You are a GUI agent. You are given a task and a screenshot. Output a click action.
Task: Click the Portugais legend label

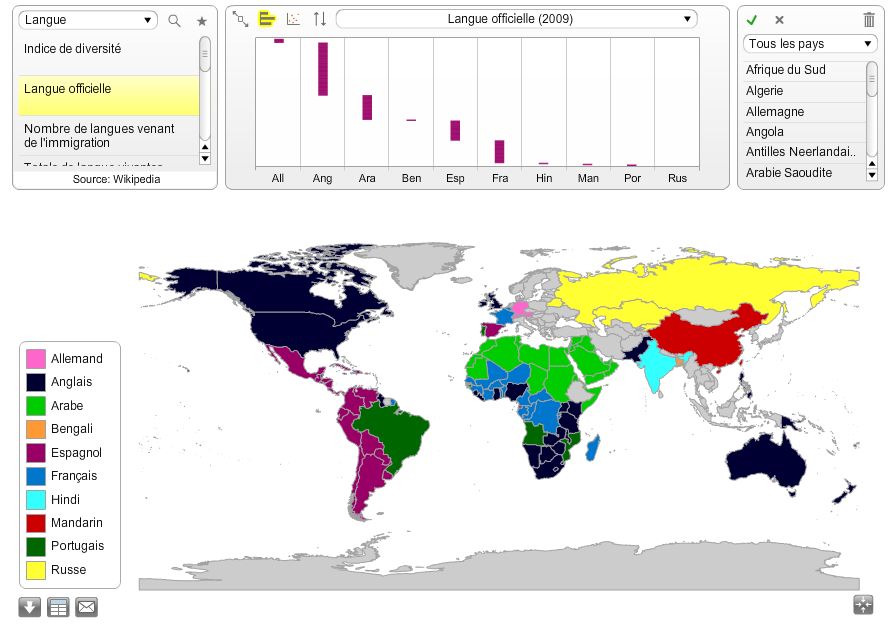pyautogui.click(x=77, y=546)
